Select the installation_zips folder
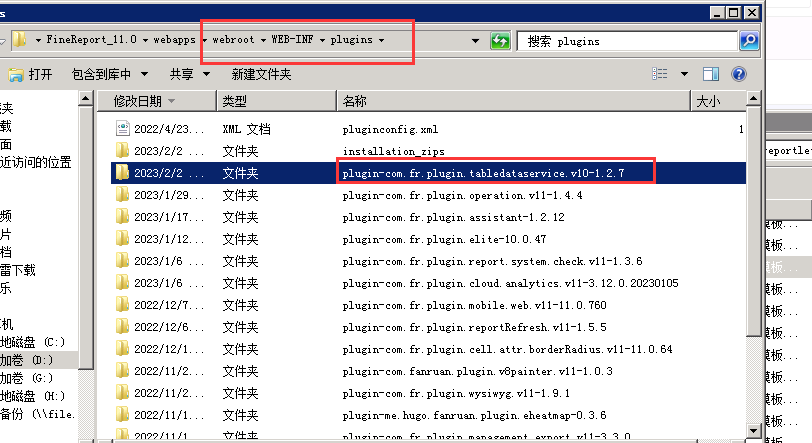Viewport: 812px width, 443px height. click(x=394, y=151)
